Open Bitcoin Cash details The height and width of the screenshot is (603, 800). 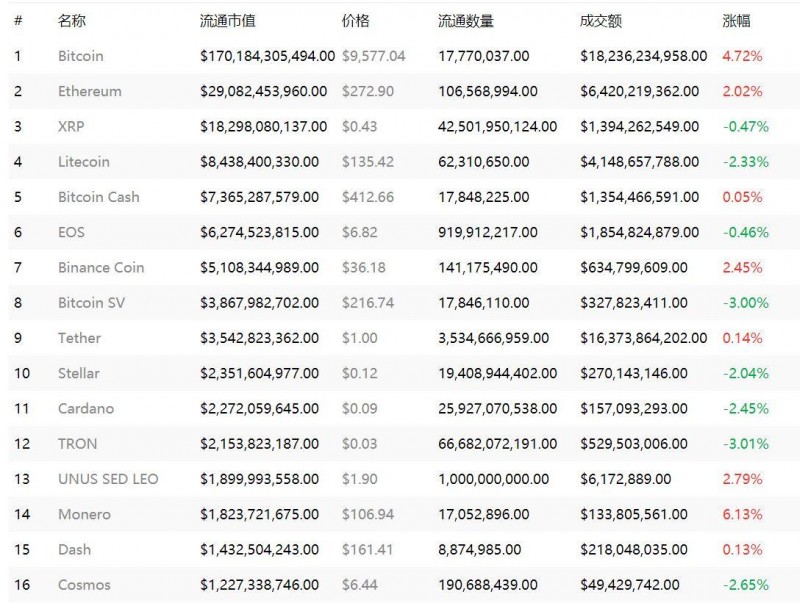[98, 197]
